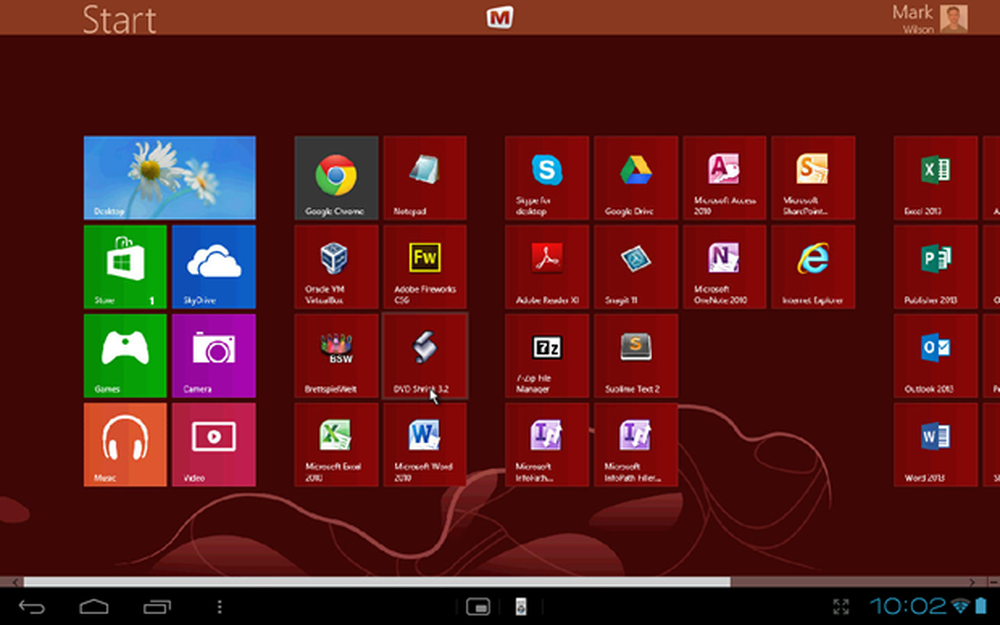Viewport: 1000px width, 625px height.
Task: Tap the fullscreen expand arrows icon
Action: pyautogui.click(x=841, y=607)
